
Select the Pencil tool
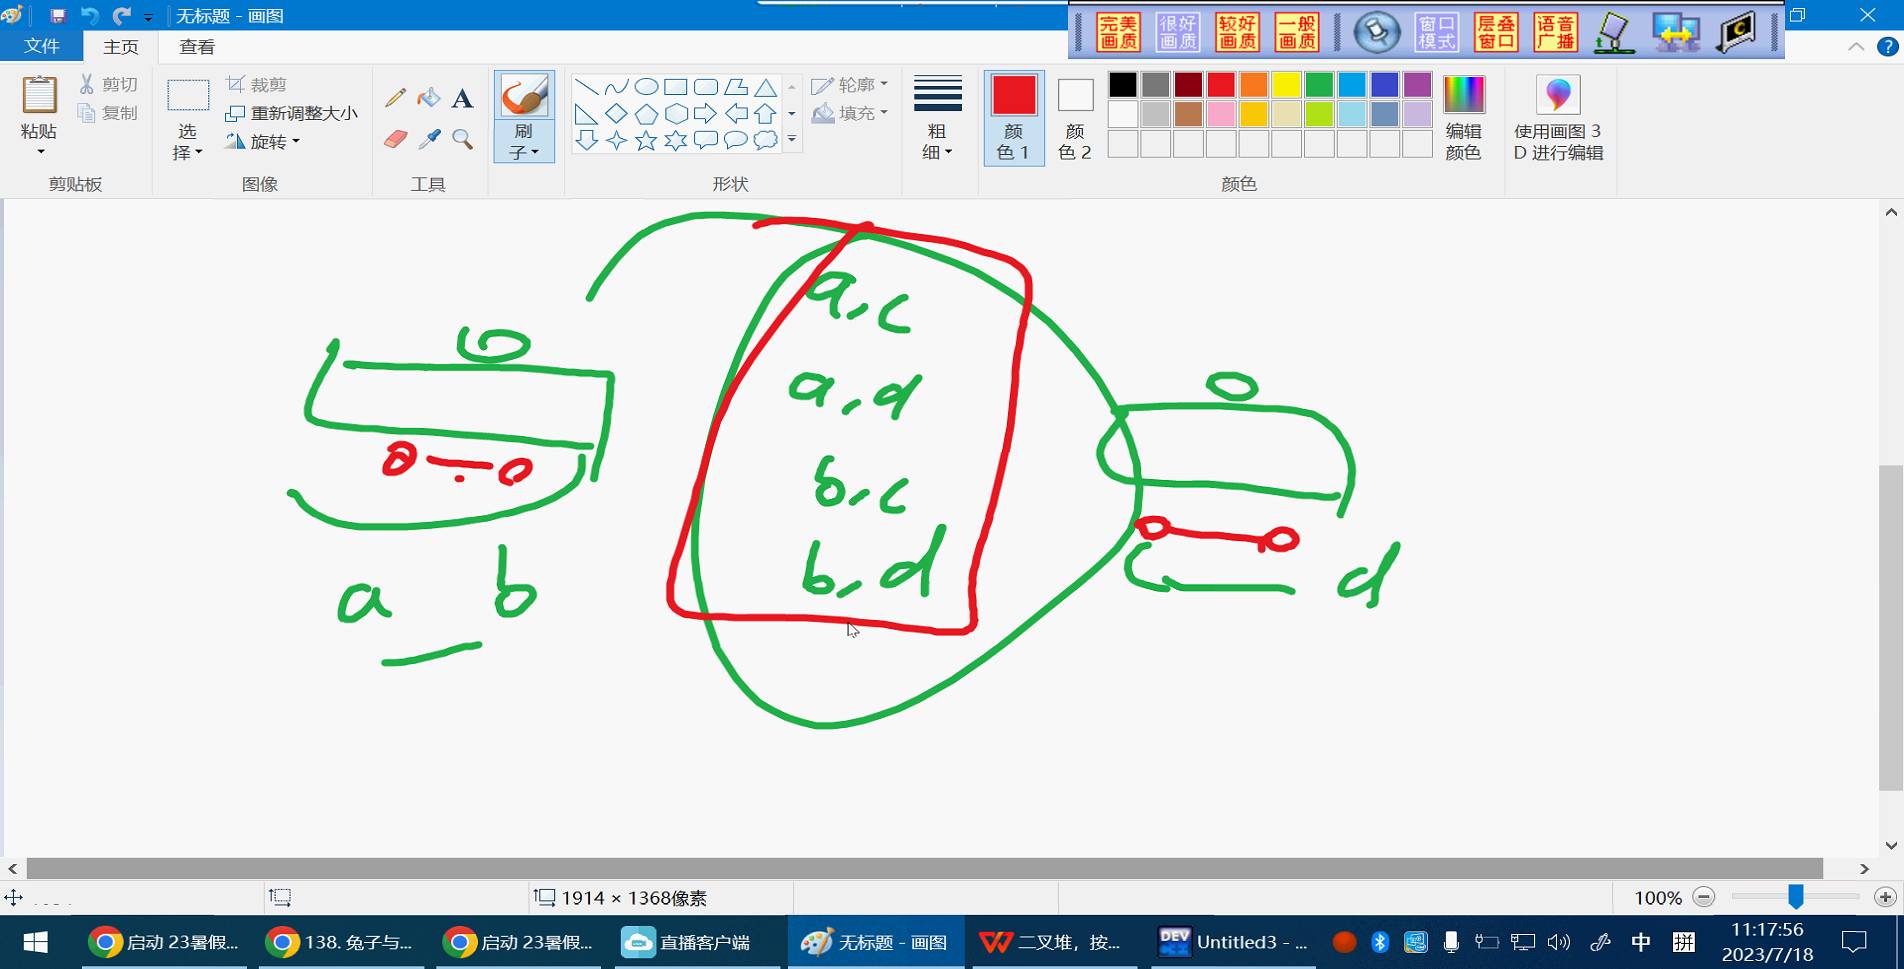click(395, 97)
